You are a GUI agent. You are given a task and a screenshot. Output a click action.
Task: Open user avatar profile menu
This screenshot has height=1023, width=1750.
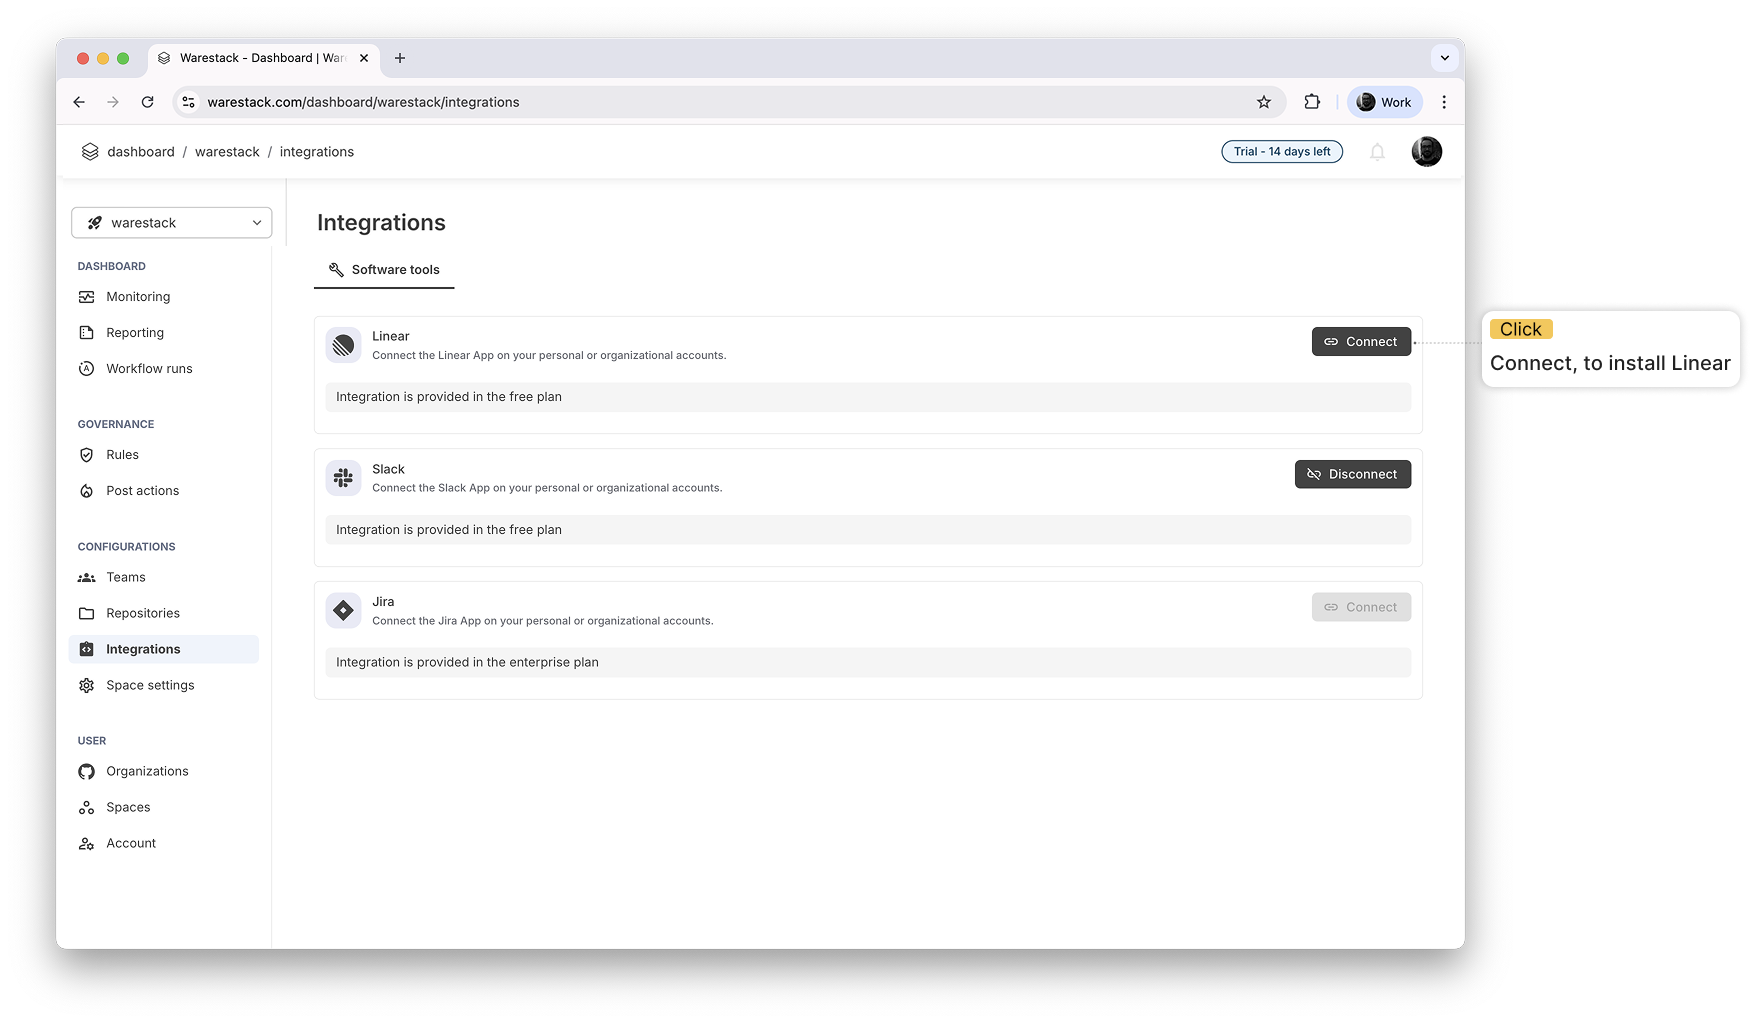click(1426, 152)
